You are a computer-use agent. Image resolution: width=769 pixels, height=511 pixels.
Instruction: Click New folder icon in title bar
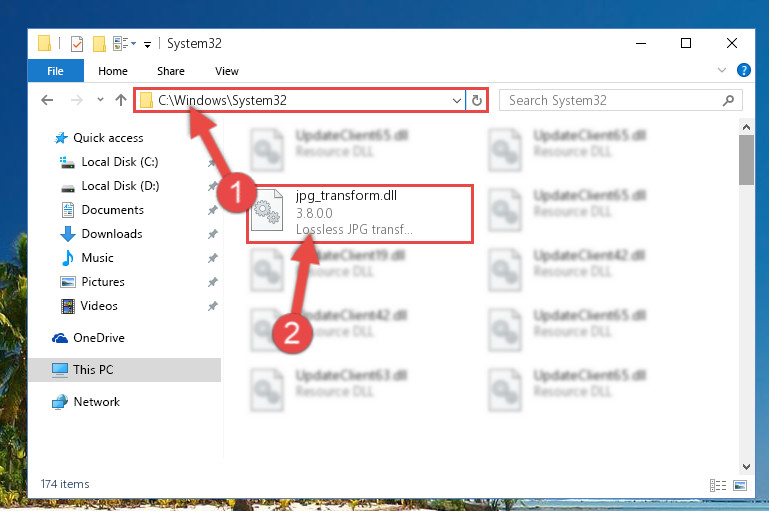click(x=99, y=44)
